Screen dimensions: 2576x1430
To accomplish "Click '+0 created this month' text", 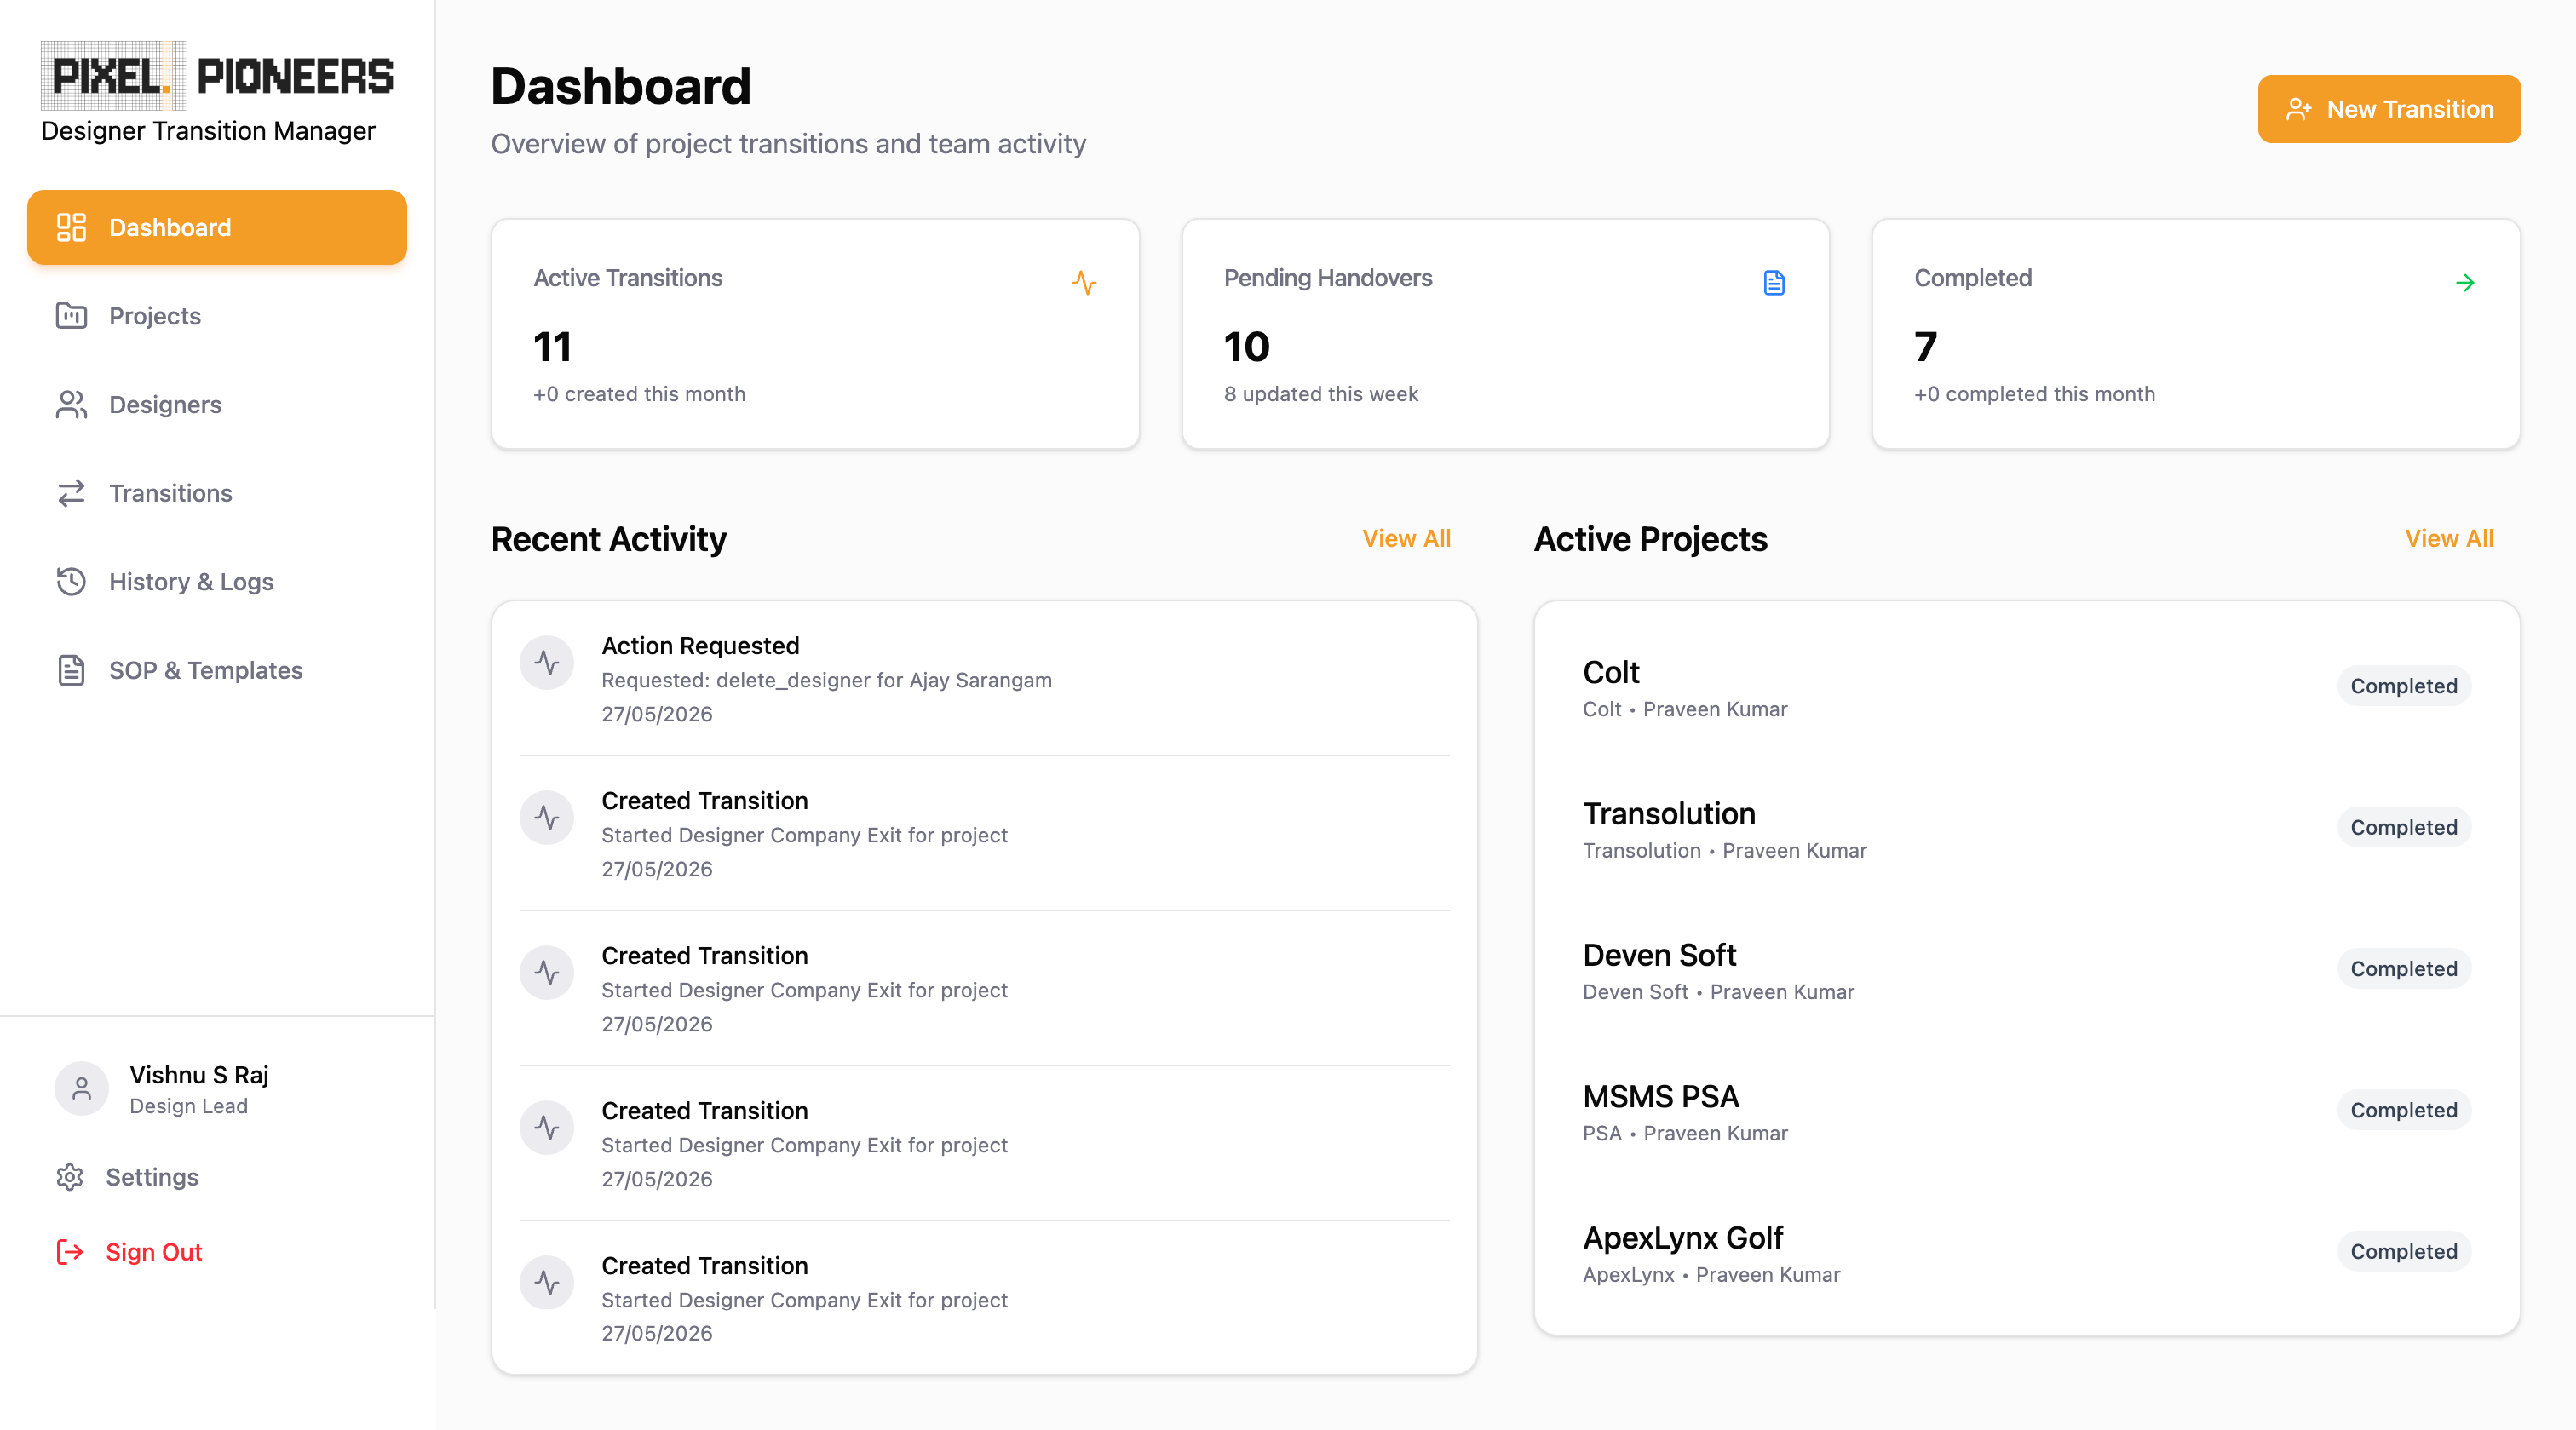I will click(639, 394).
